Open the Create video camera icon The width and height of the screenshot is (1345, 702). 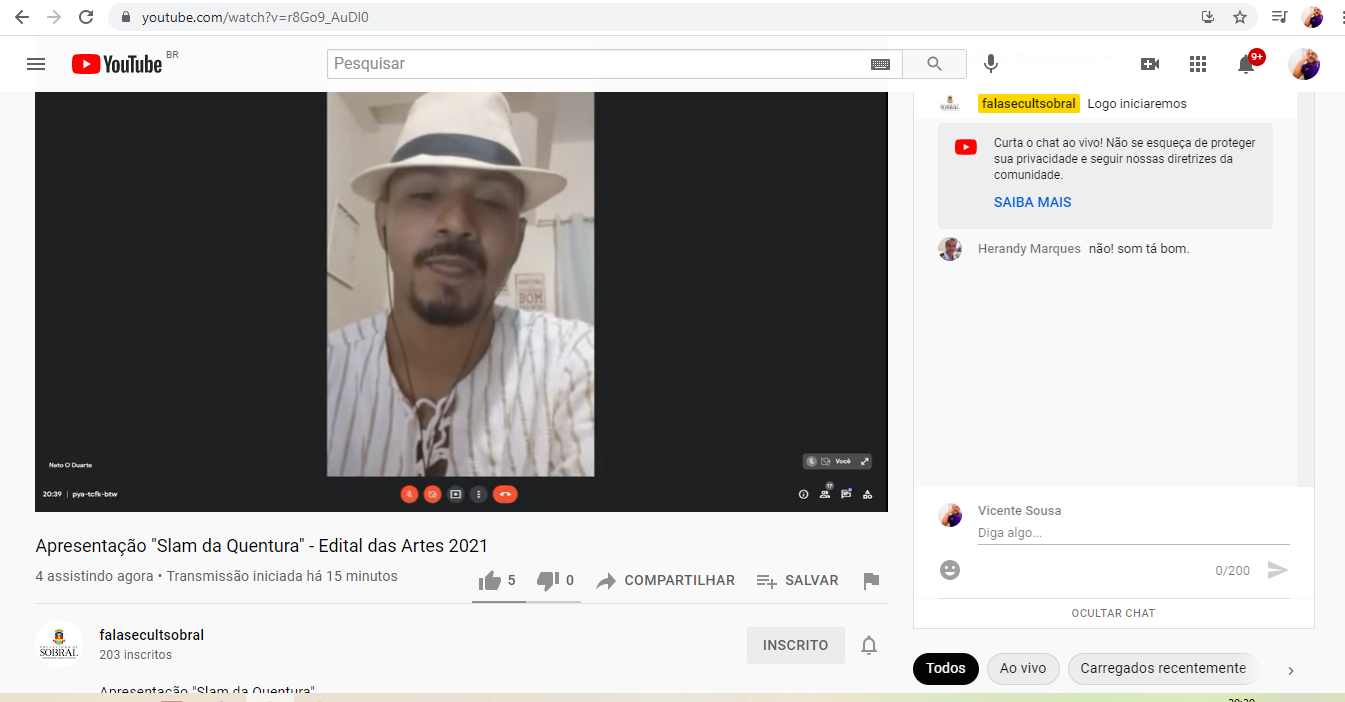[x=1150, y=64]
